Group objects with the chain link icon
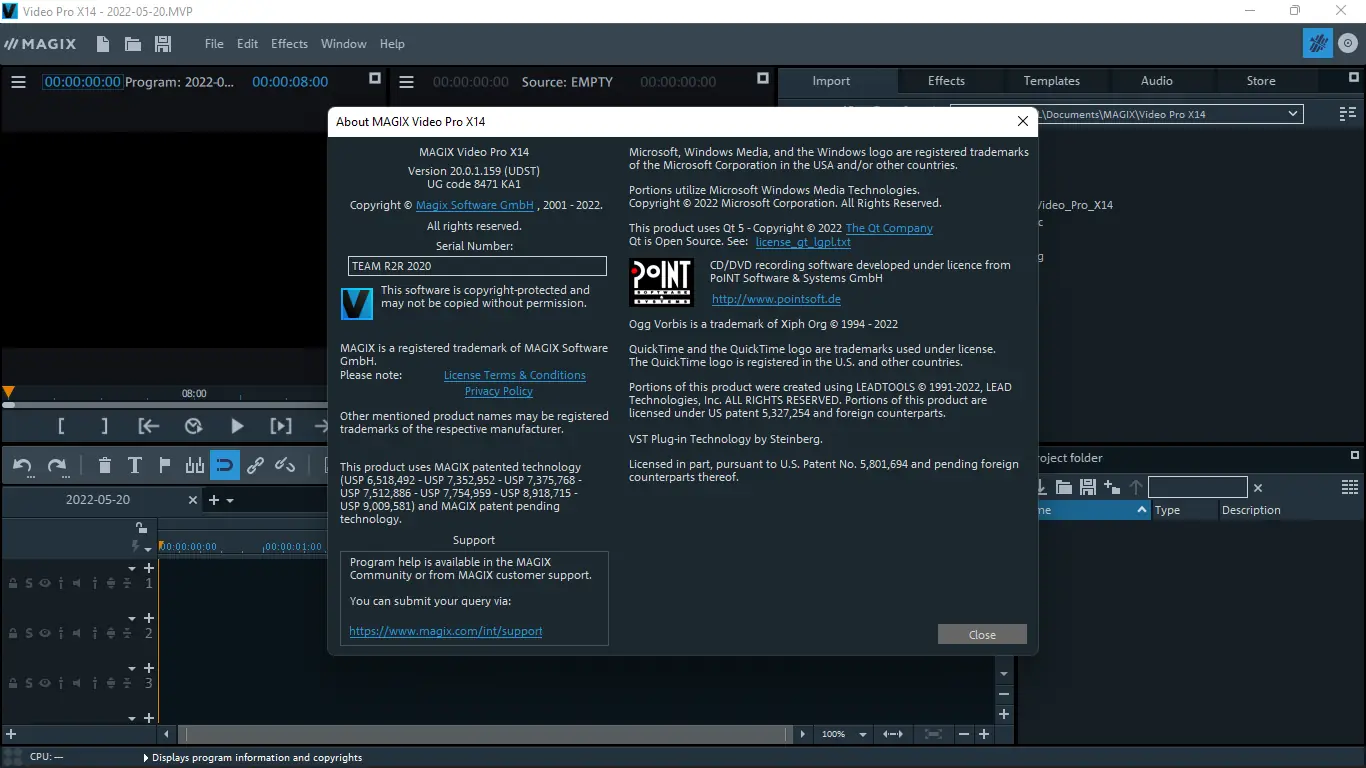 (x=255, y=465)
